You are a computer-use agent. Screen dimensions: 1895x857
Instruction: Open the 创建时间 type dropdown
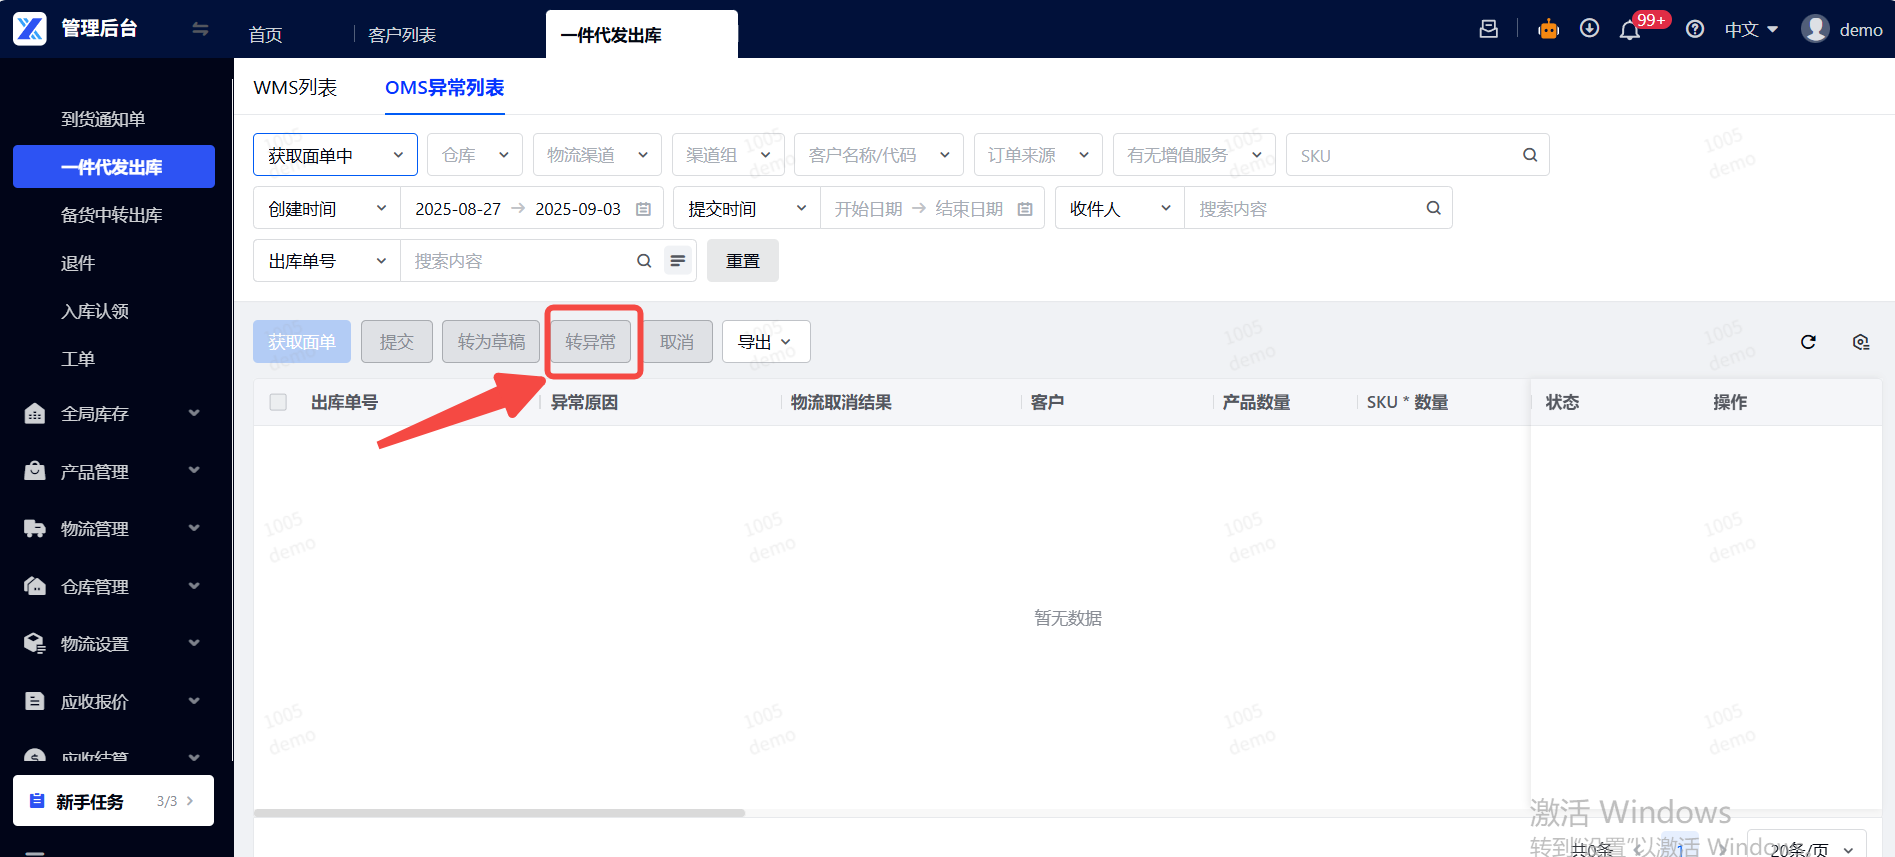click(327, 208)
